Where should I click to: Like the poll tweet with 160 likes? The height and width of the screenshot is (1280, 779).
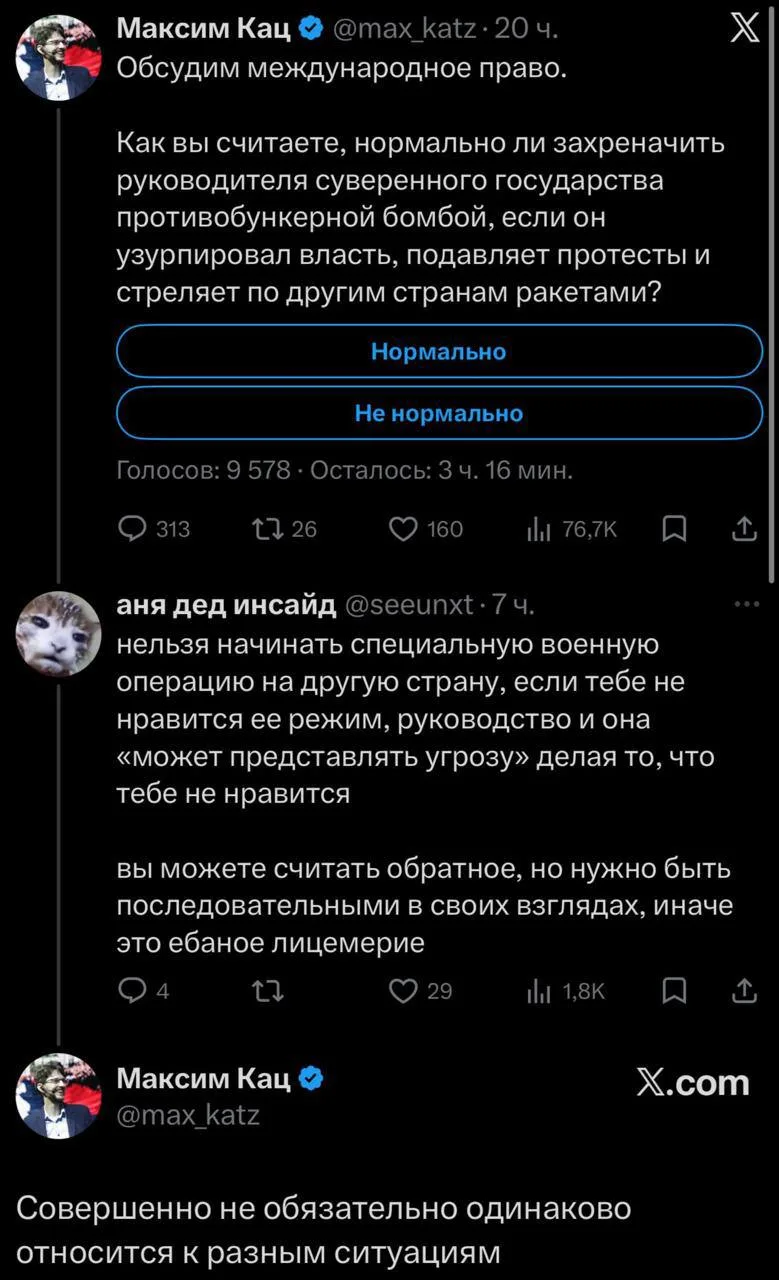point(405,529)
